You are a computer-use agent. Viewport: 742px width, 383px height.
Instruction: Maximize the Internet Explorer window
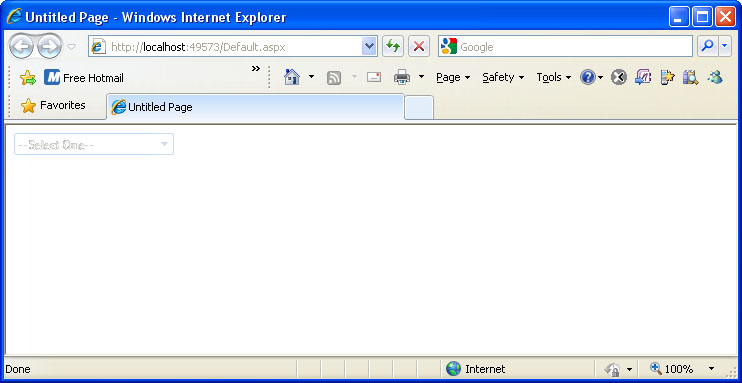702,17
